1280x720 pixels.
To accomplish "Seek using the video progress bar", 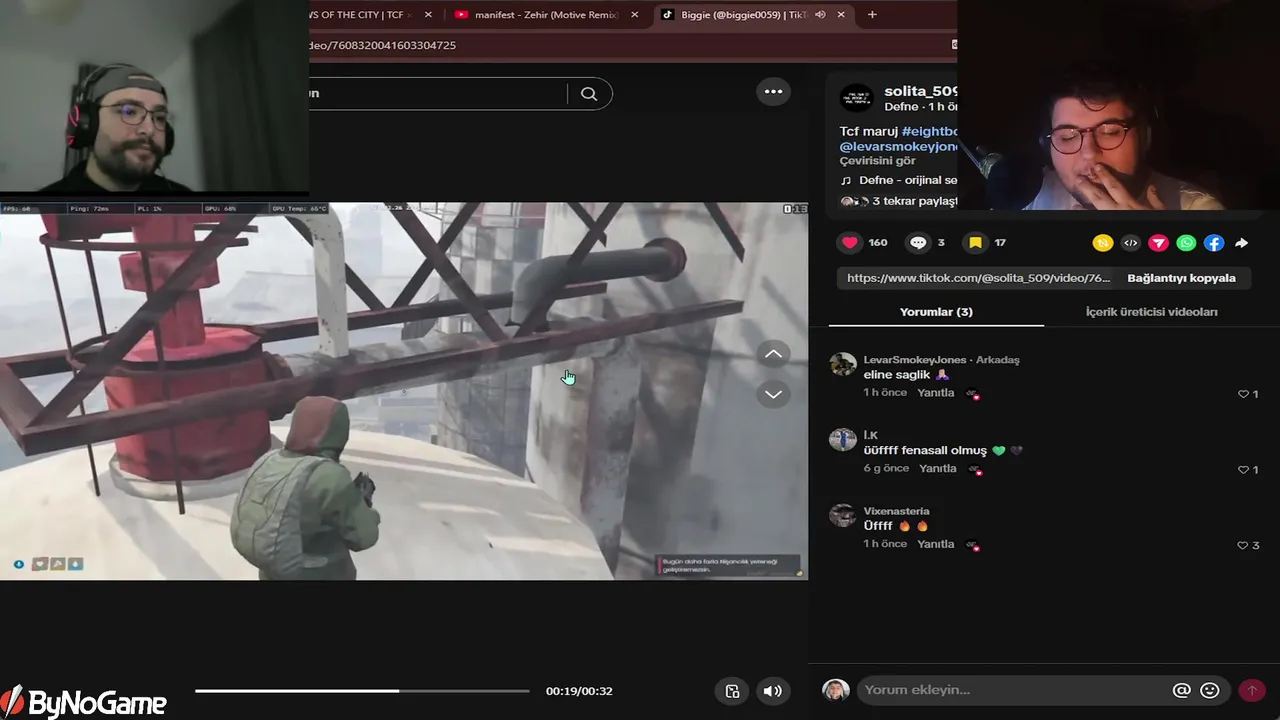I will tap(362, 691).
